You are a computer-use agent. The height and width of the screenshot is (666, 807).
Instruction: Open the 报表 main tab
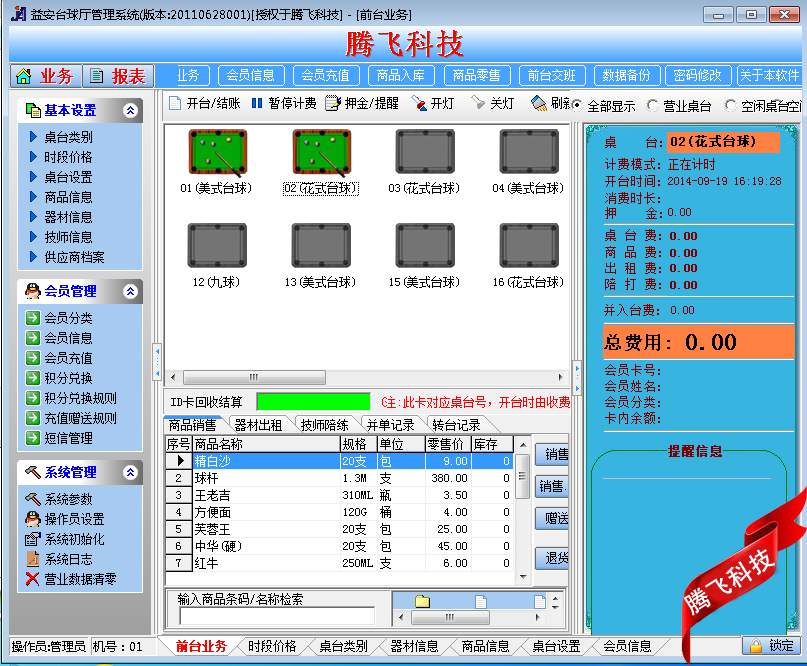[117, 76]
